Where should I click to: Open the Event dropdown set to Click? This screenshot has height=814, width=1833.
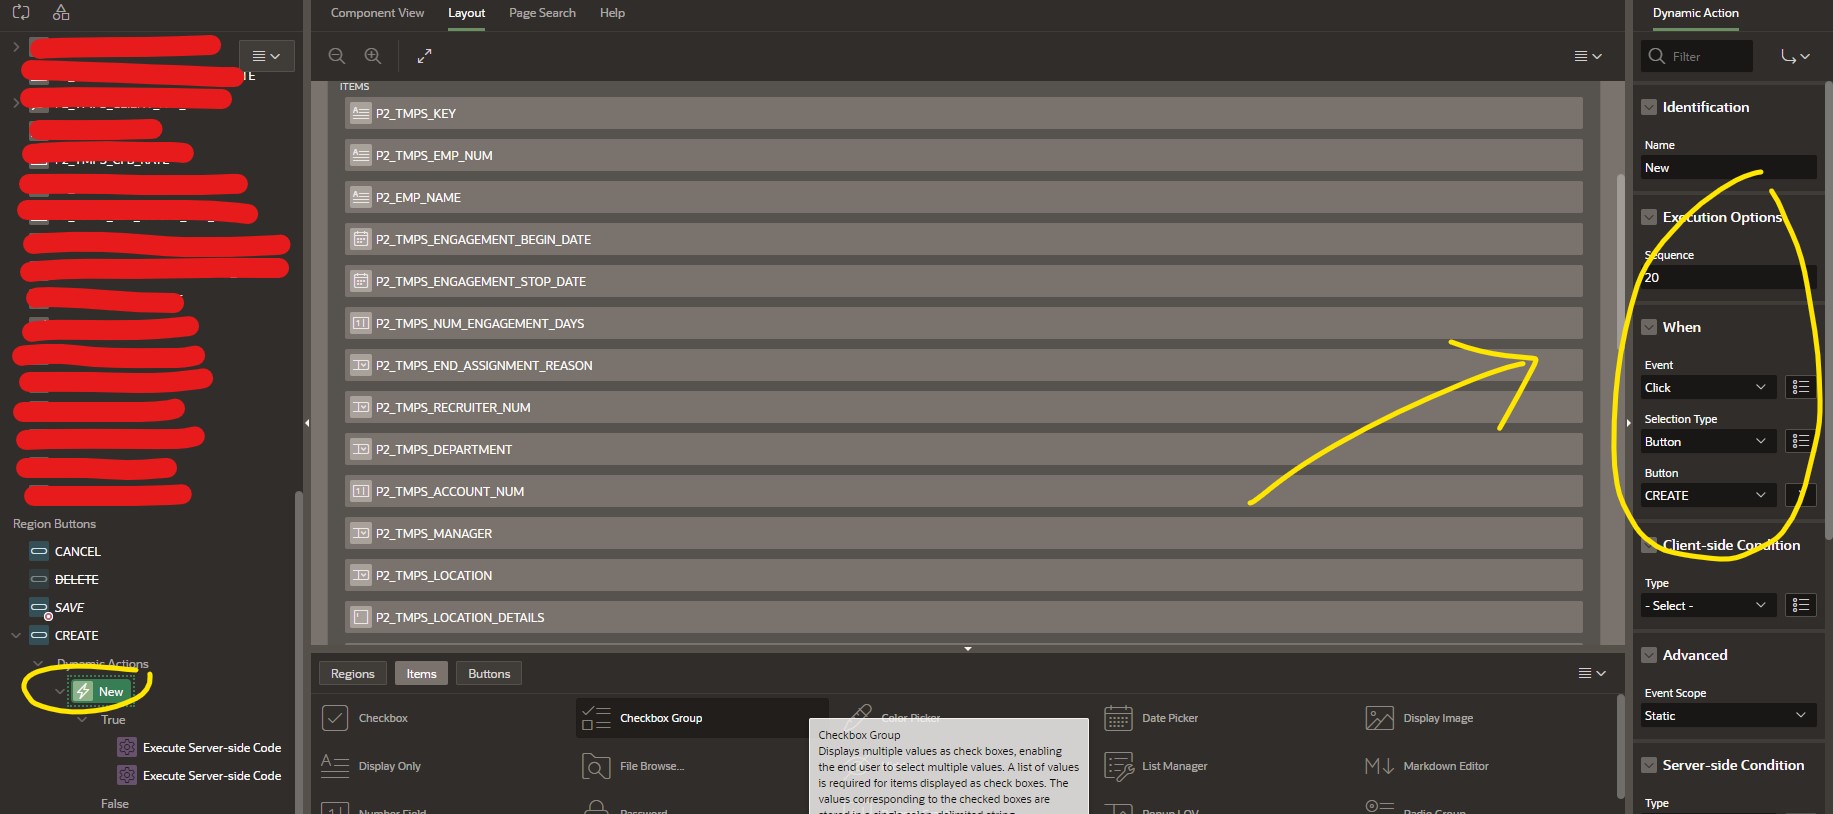coord(1708,387)
